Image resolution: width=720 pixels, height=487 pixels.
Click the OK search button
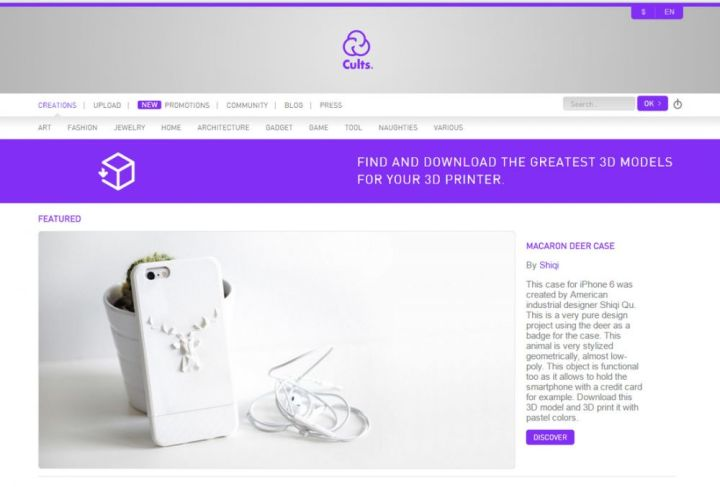652,104
